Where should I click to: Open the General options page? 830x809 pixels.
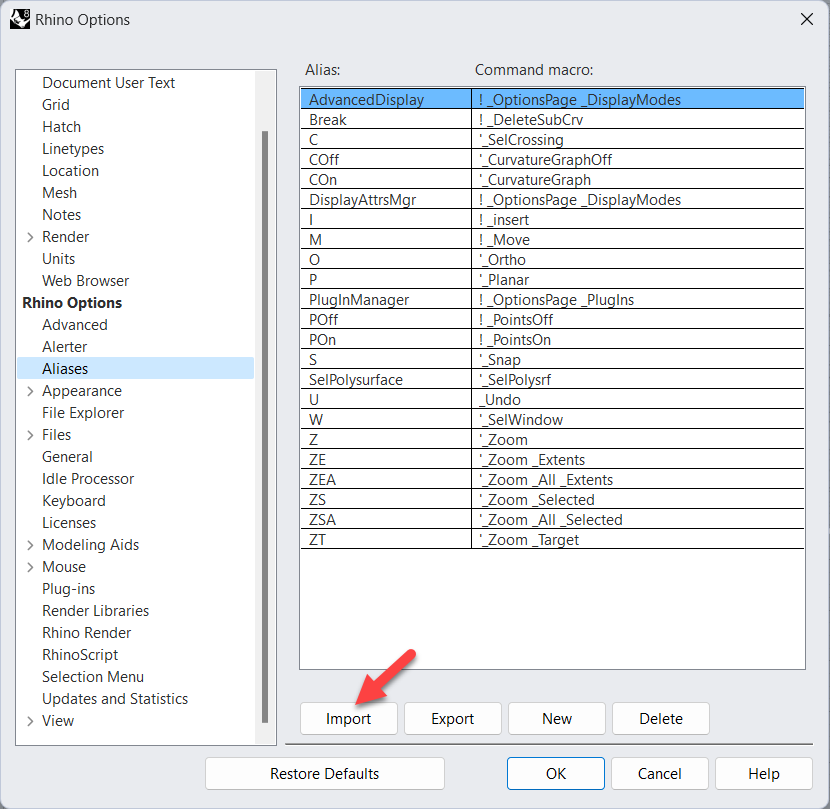[67, 457]
